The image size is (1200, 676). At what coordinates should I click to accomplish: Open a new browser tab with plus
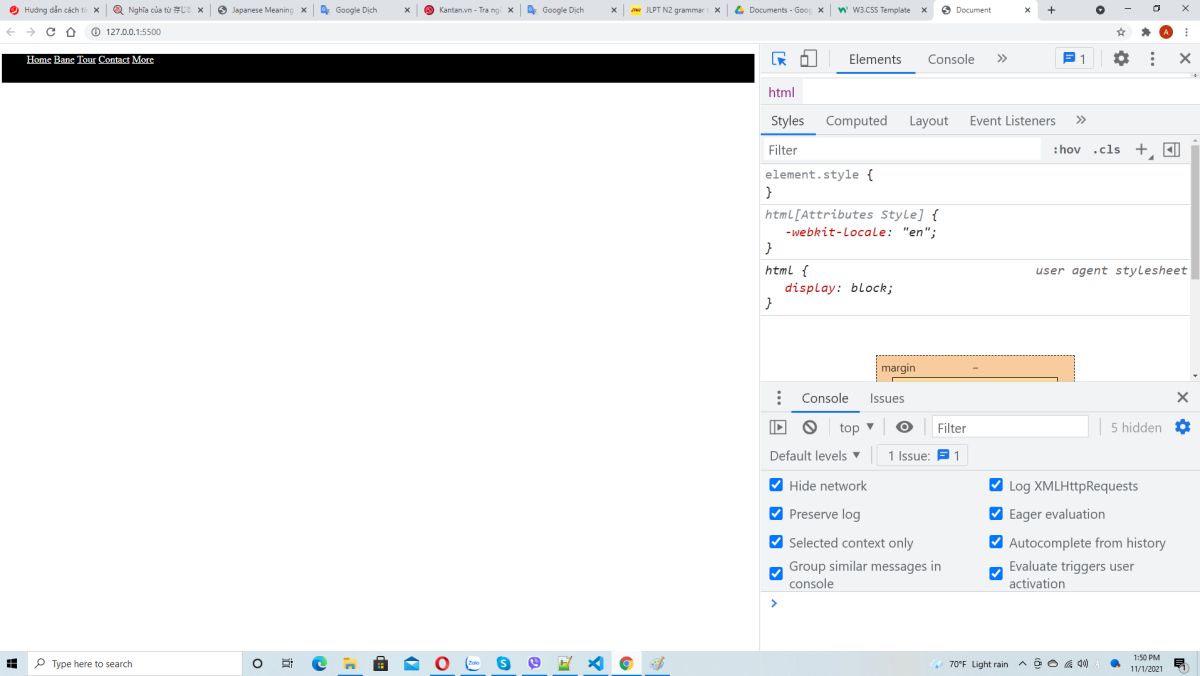pos(1051,10)
